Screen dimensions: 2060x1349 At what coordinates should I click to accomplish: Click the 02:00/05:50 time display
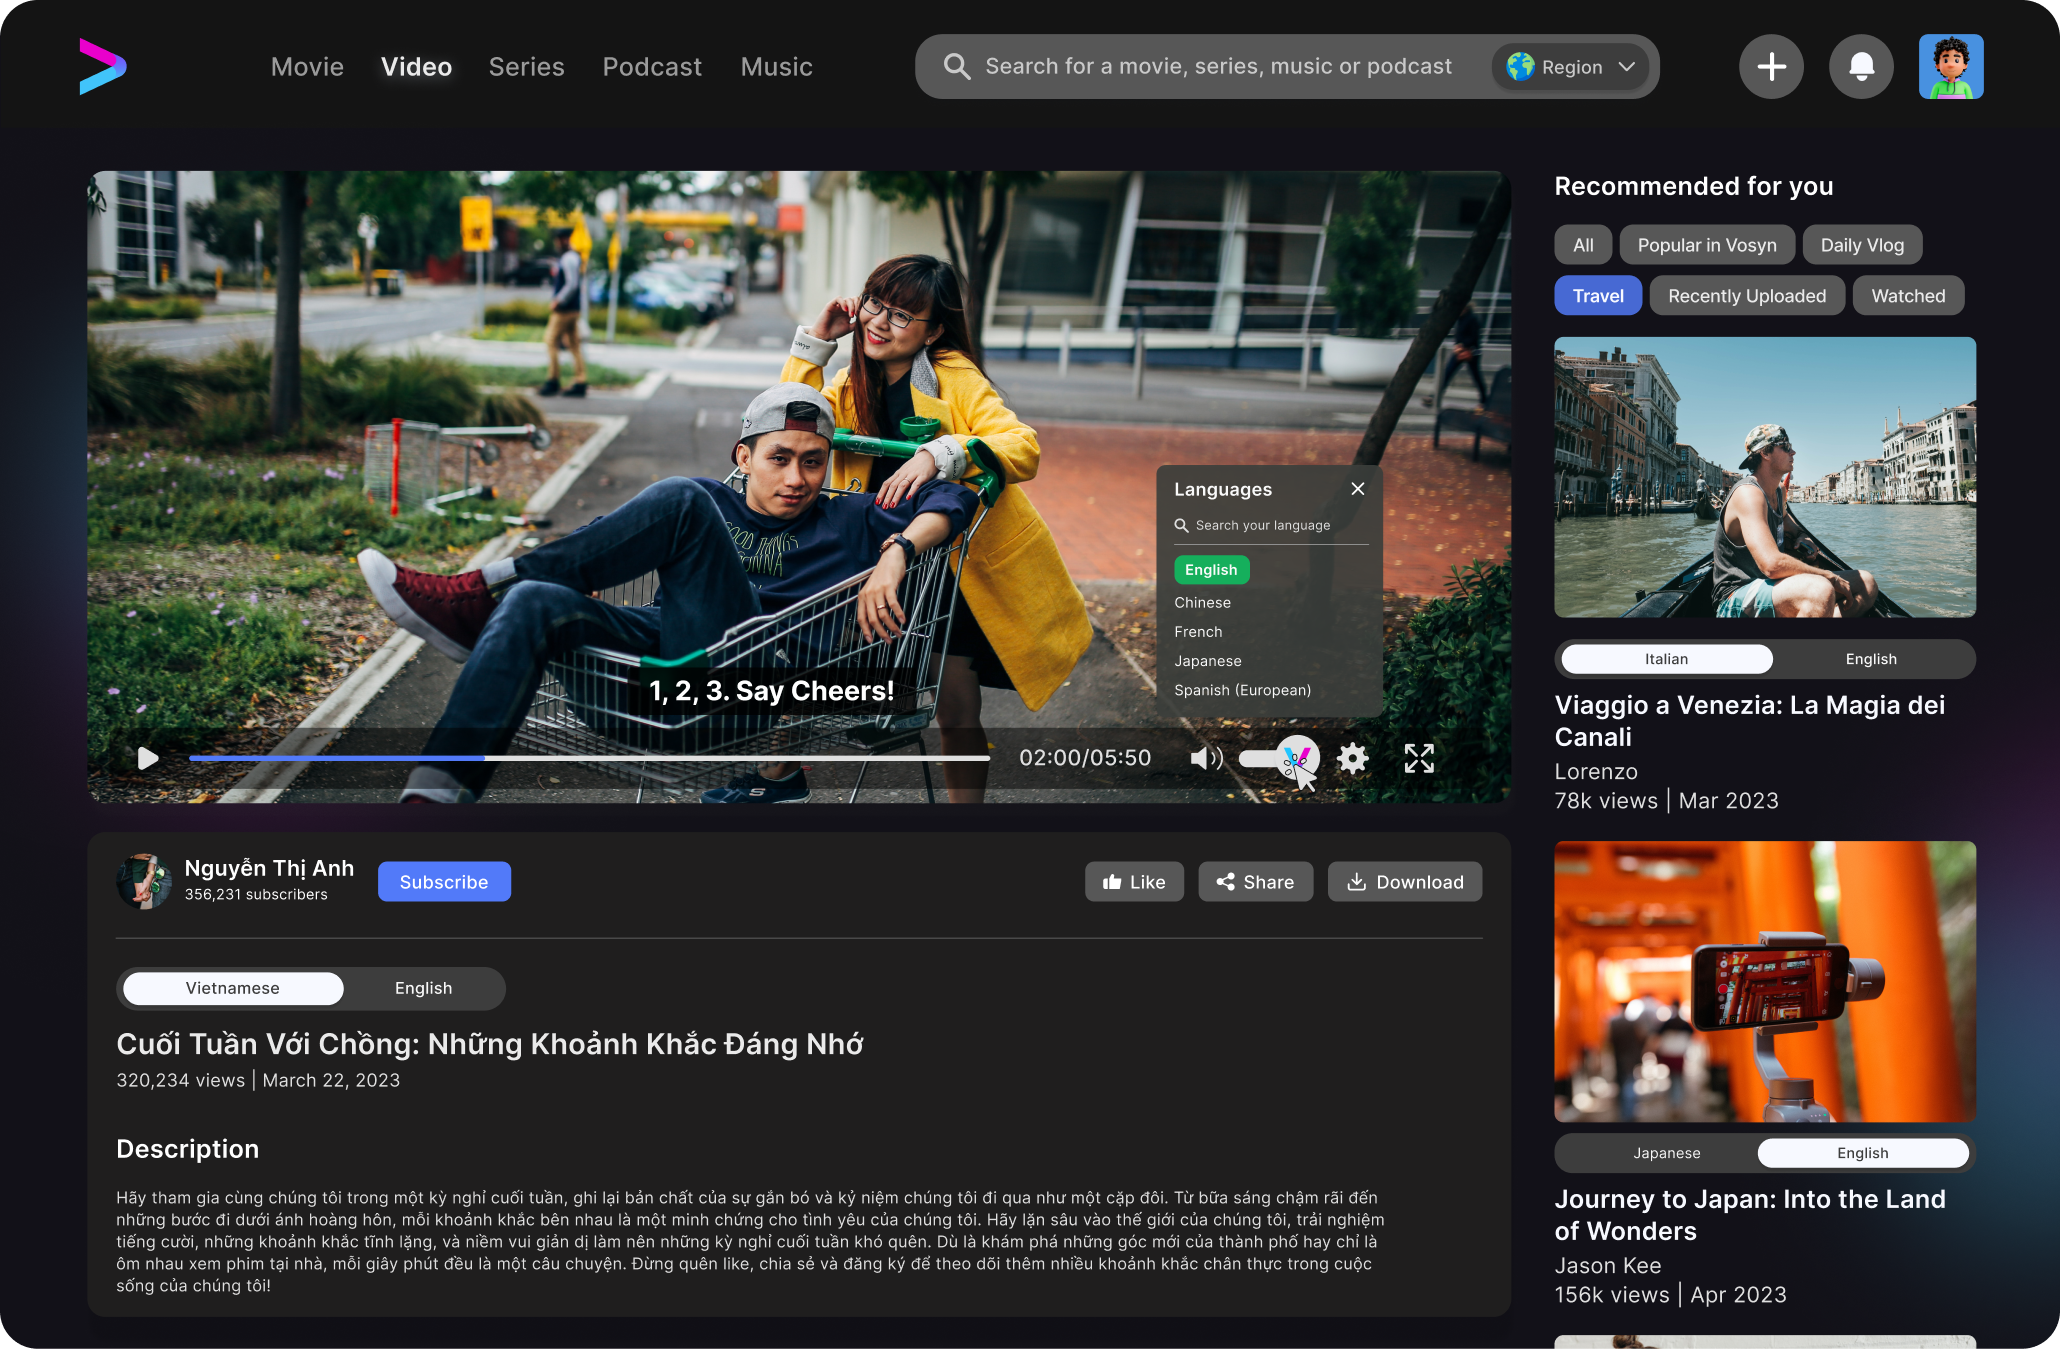1085,758
